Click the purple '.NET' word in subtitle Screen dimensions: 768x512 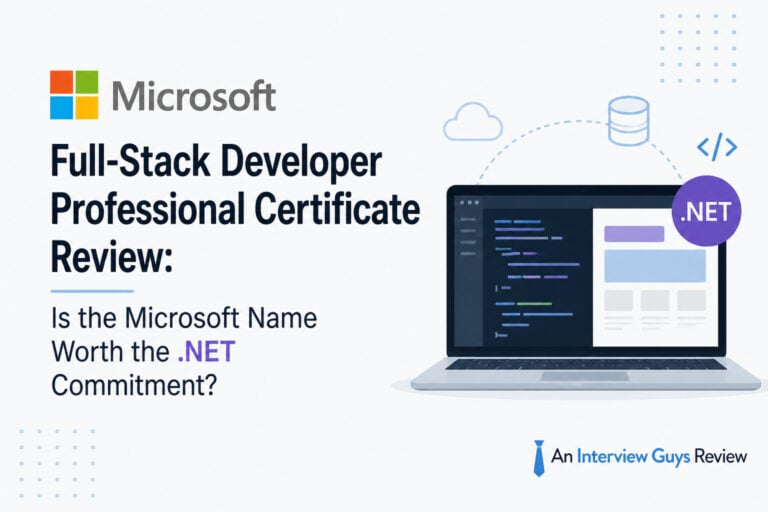[207, 351]
